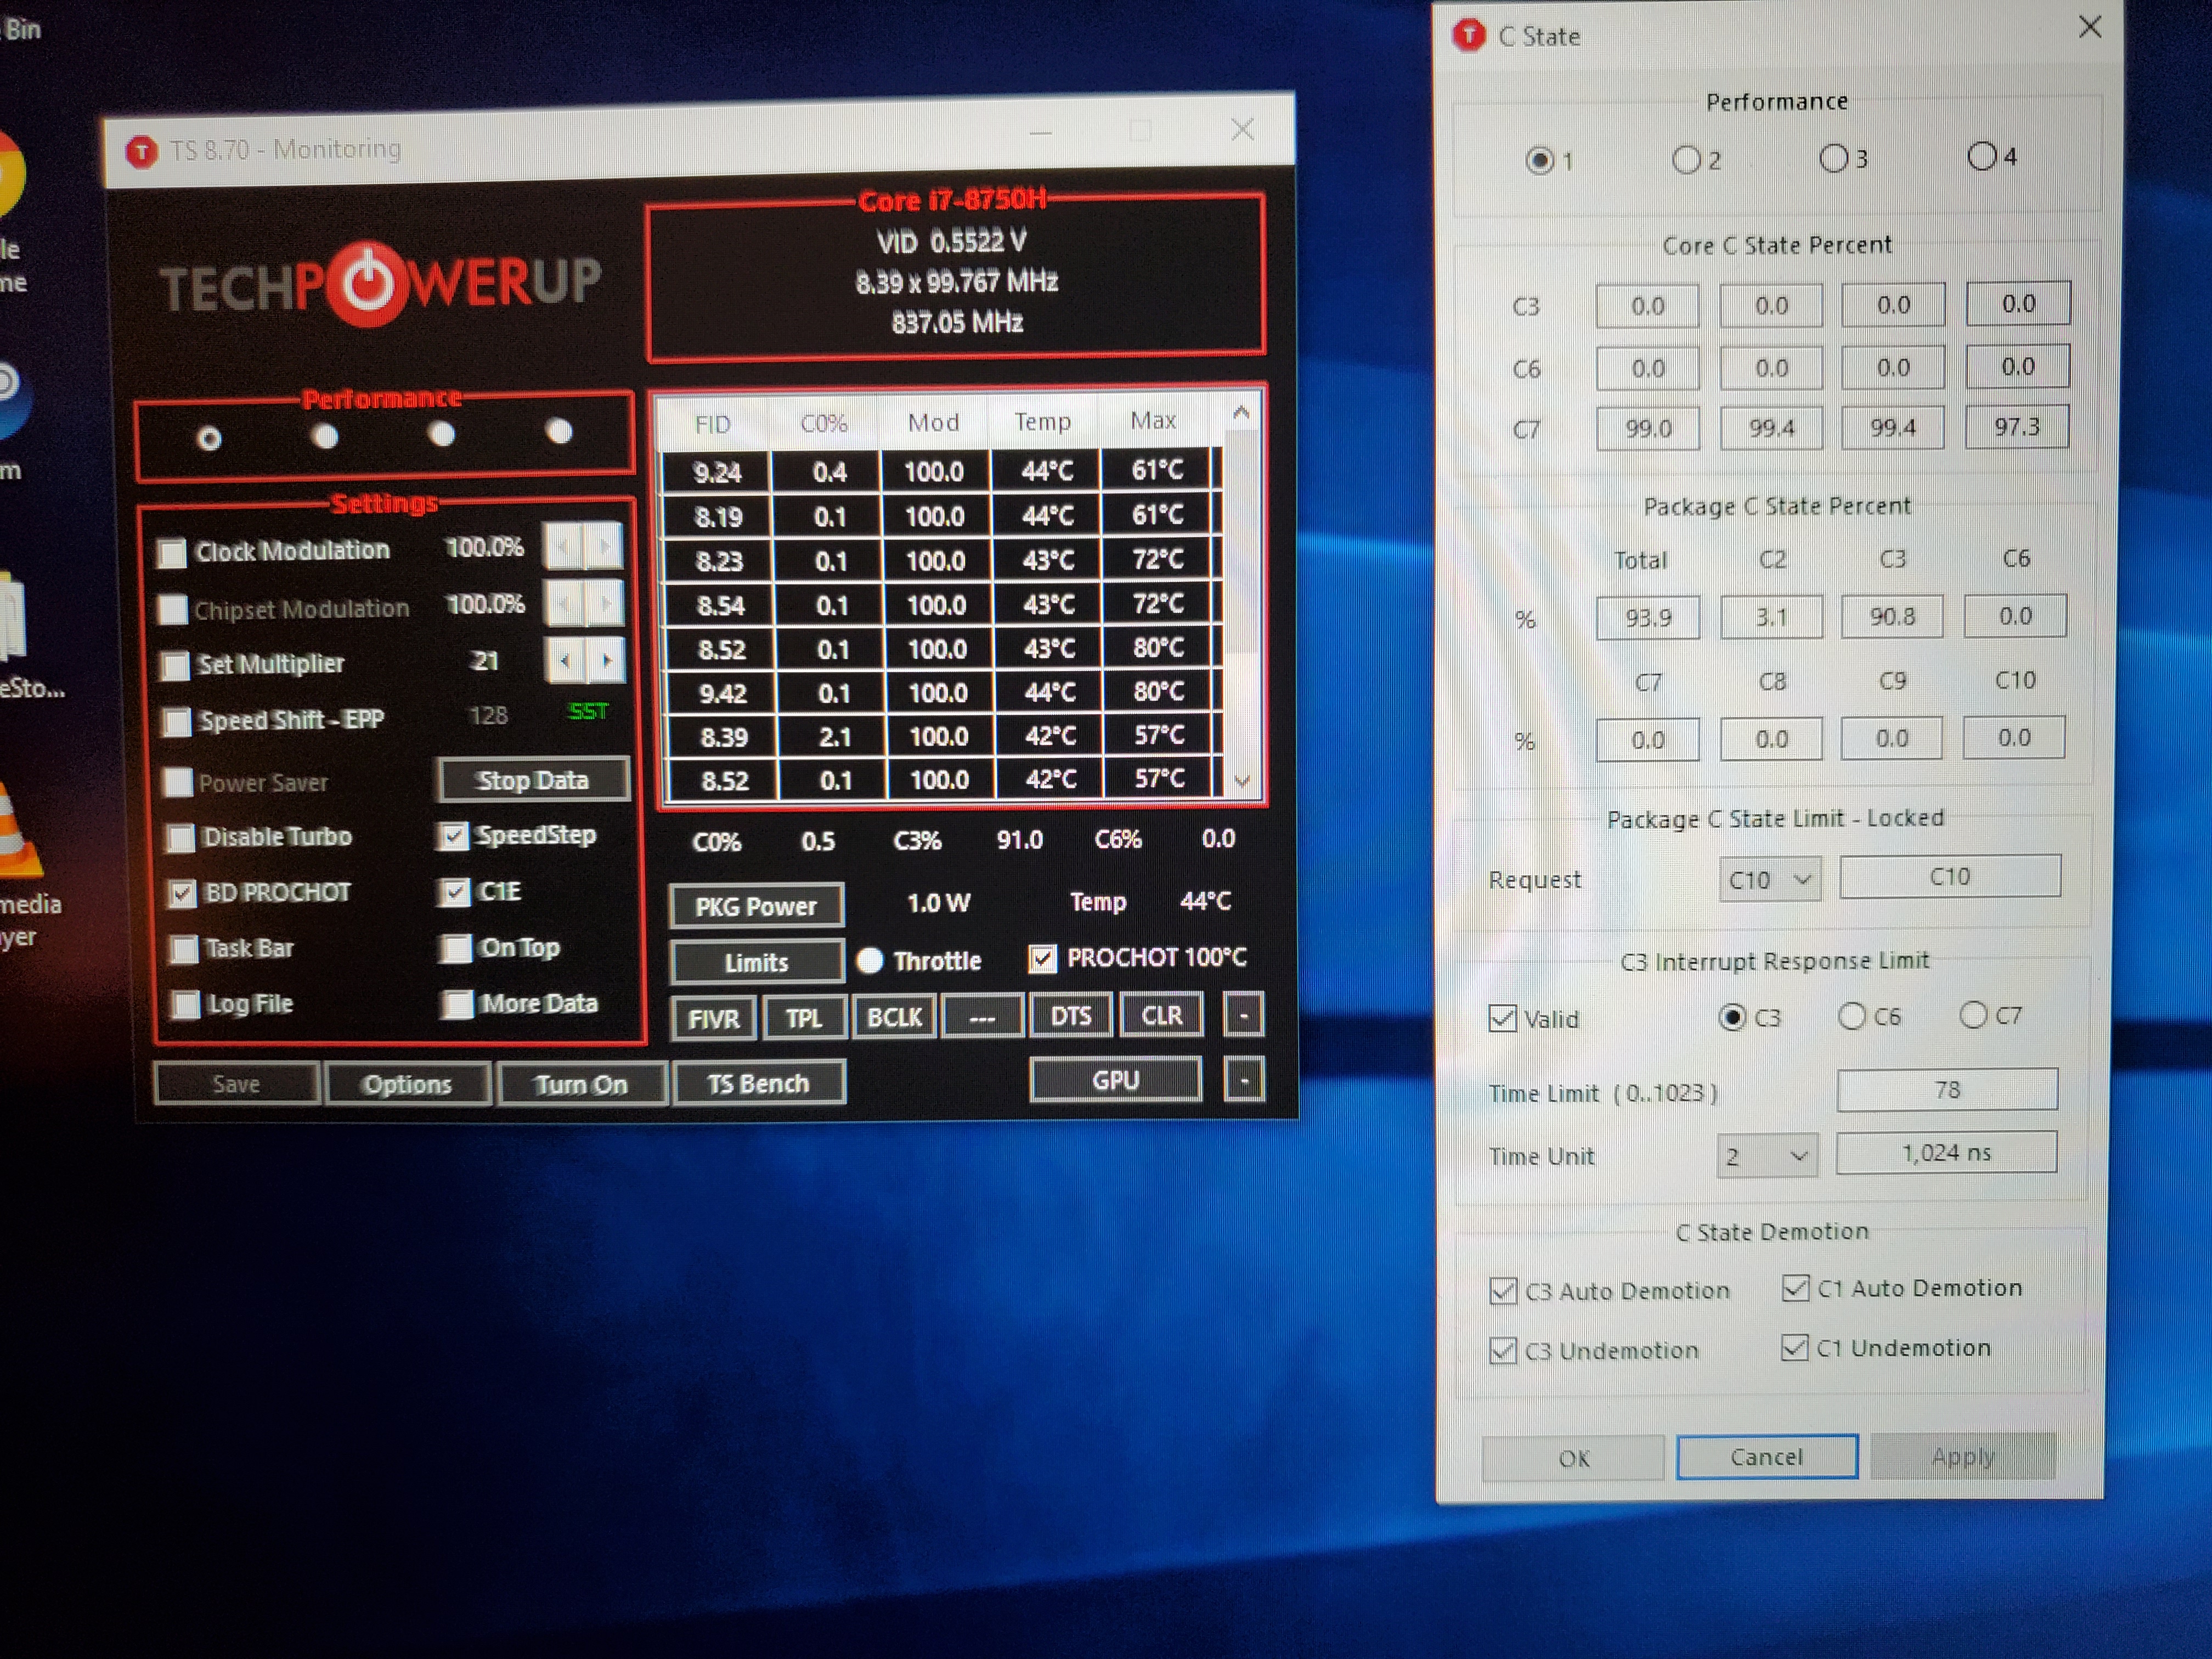The width and height of the screenshot is (2212, 1659).
Task: Click the ThrottleStop icon in Monitoring title bar
Action: click(141, 152)
